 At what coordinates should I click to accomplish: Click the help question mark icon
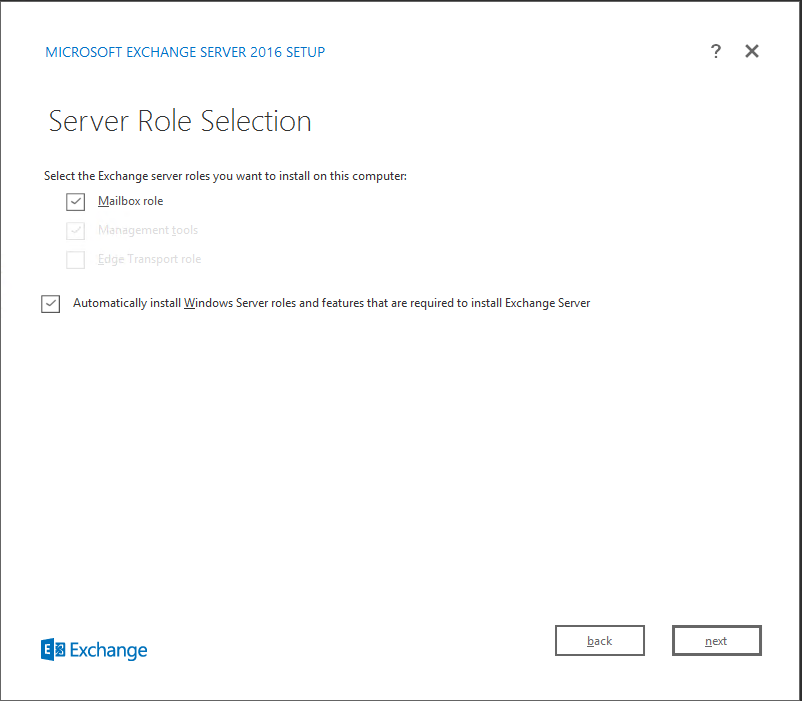coord(716,52)
